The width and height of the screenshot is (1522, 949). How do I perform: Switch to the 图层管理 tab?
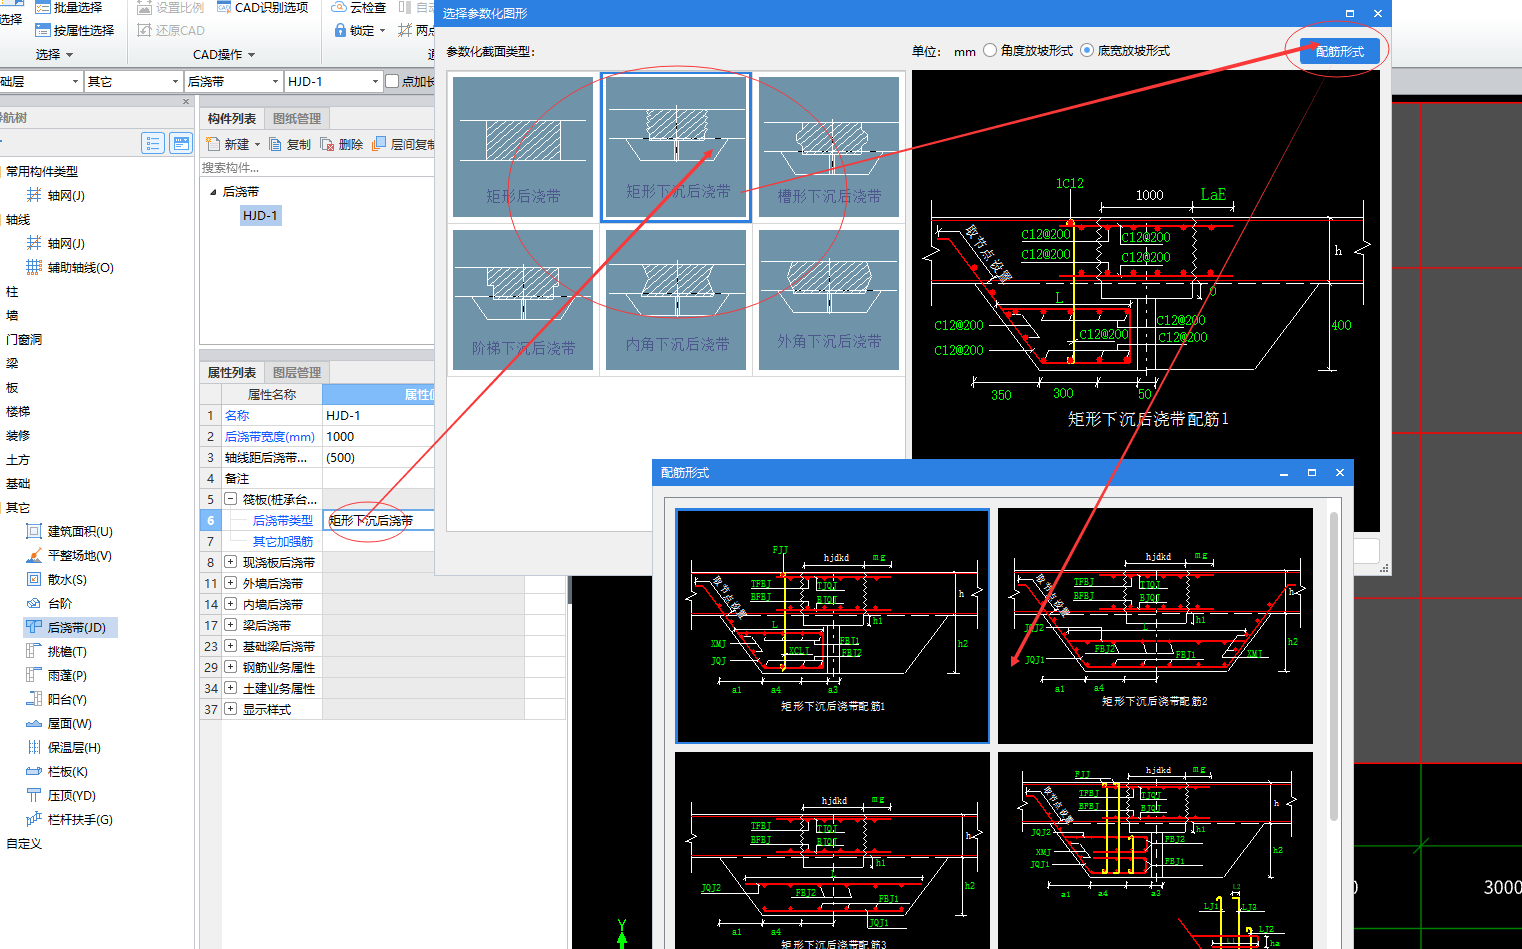297,372
